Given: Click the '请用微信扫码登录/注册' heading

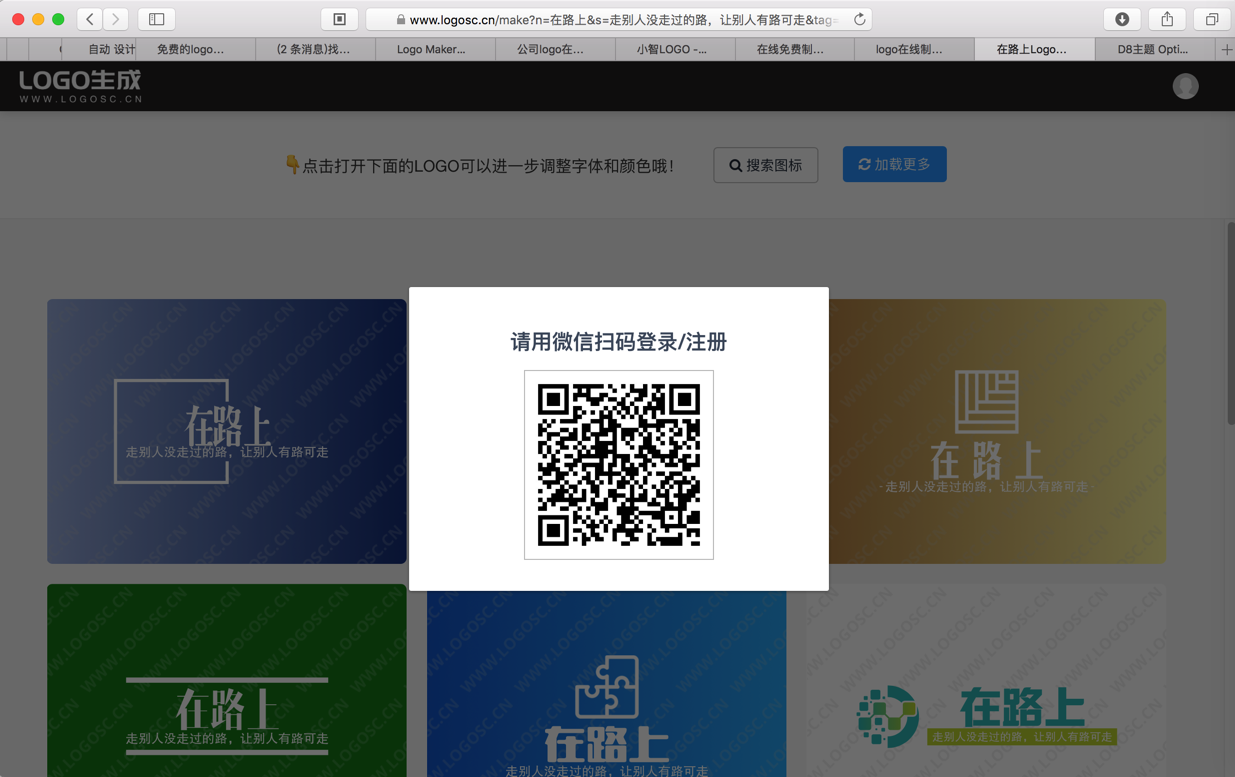Looking at the screenshot, I should click(x=619, y=342).
